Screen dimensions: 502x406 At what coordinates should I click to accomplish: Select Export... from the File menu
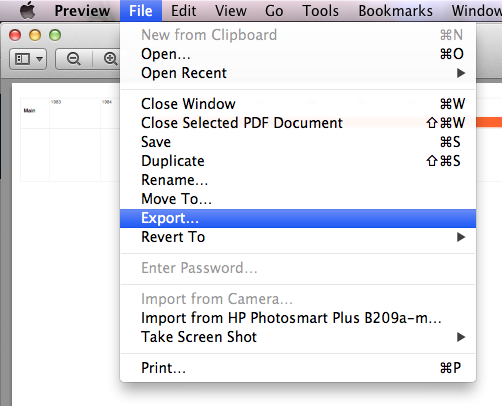pos(298,218)
